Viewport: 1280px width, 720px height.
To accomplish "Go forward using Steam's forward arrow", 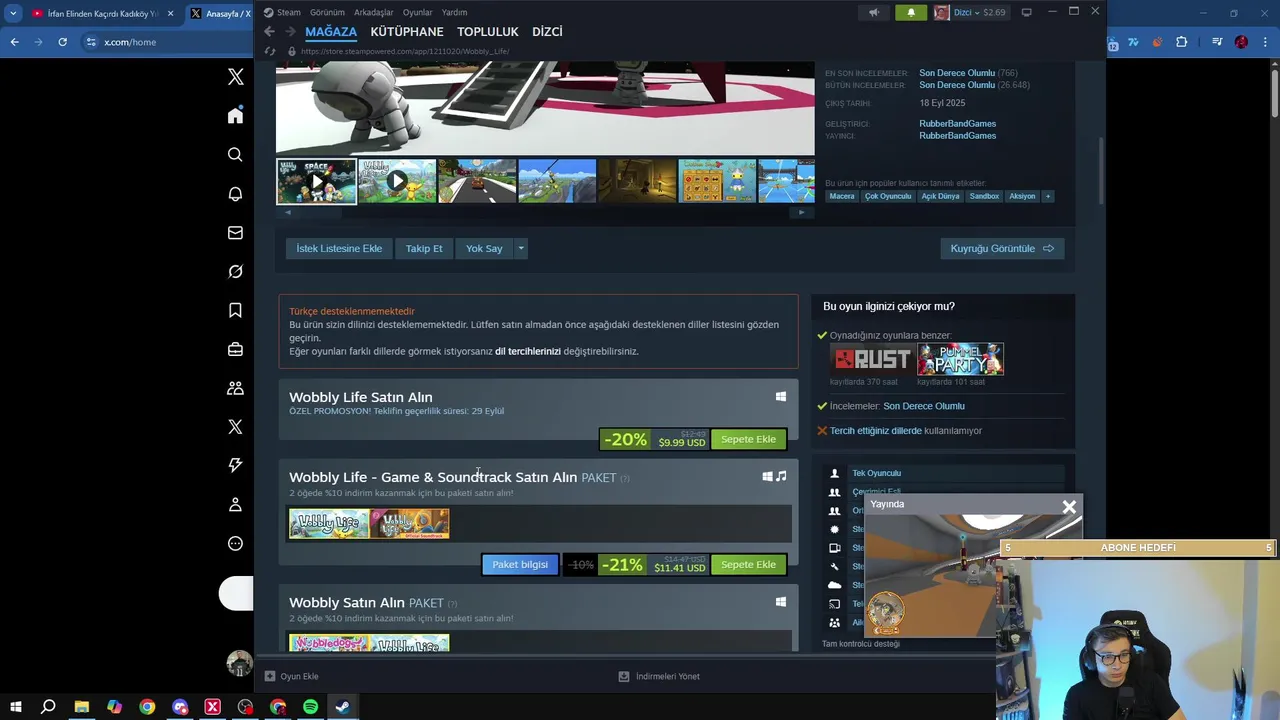I will click(290, 32).
